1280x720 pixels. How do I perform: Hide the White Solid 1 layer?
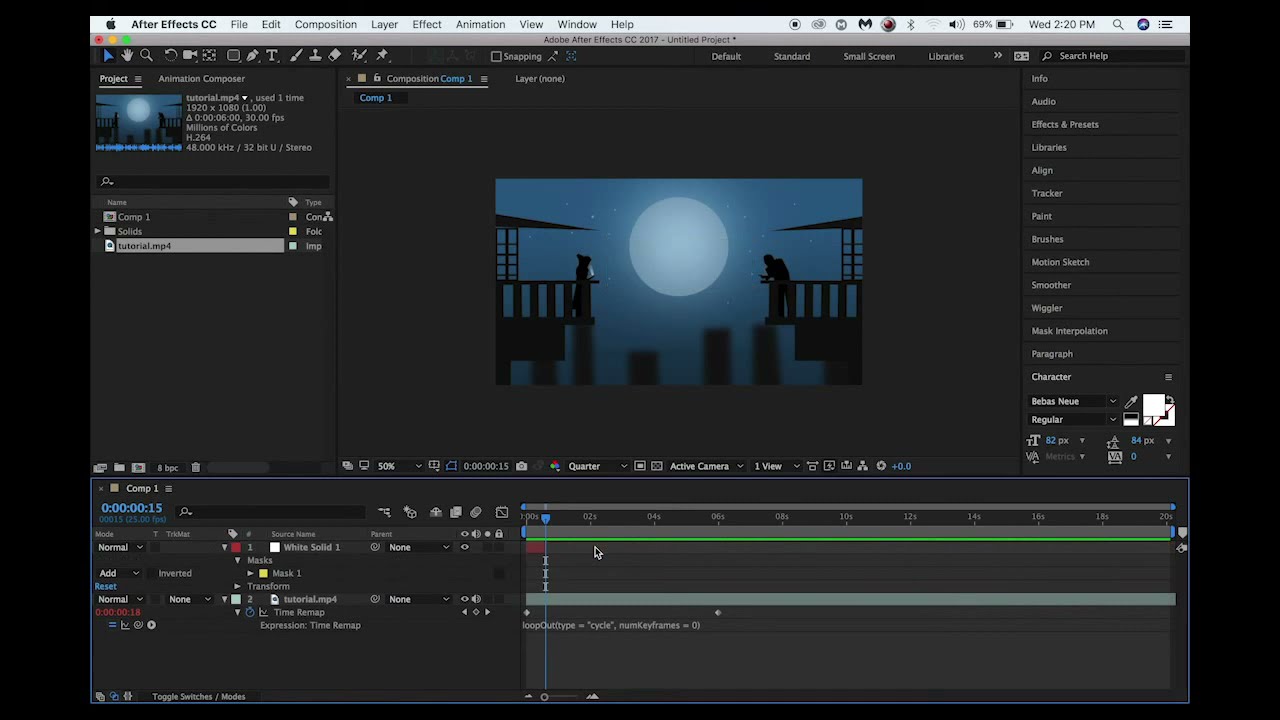pos(464,547)
